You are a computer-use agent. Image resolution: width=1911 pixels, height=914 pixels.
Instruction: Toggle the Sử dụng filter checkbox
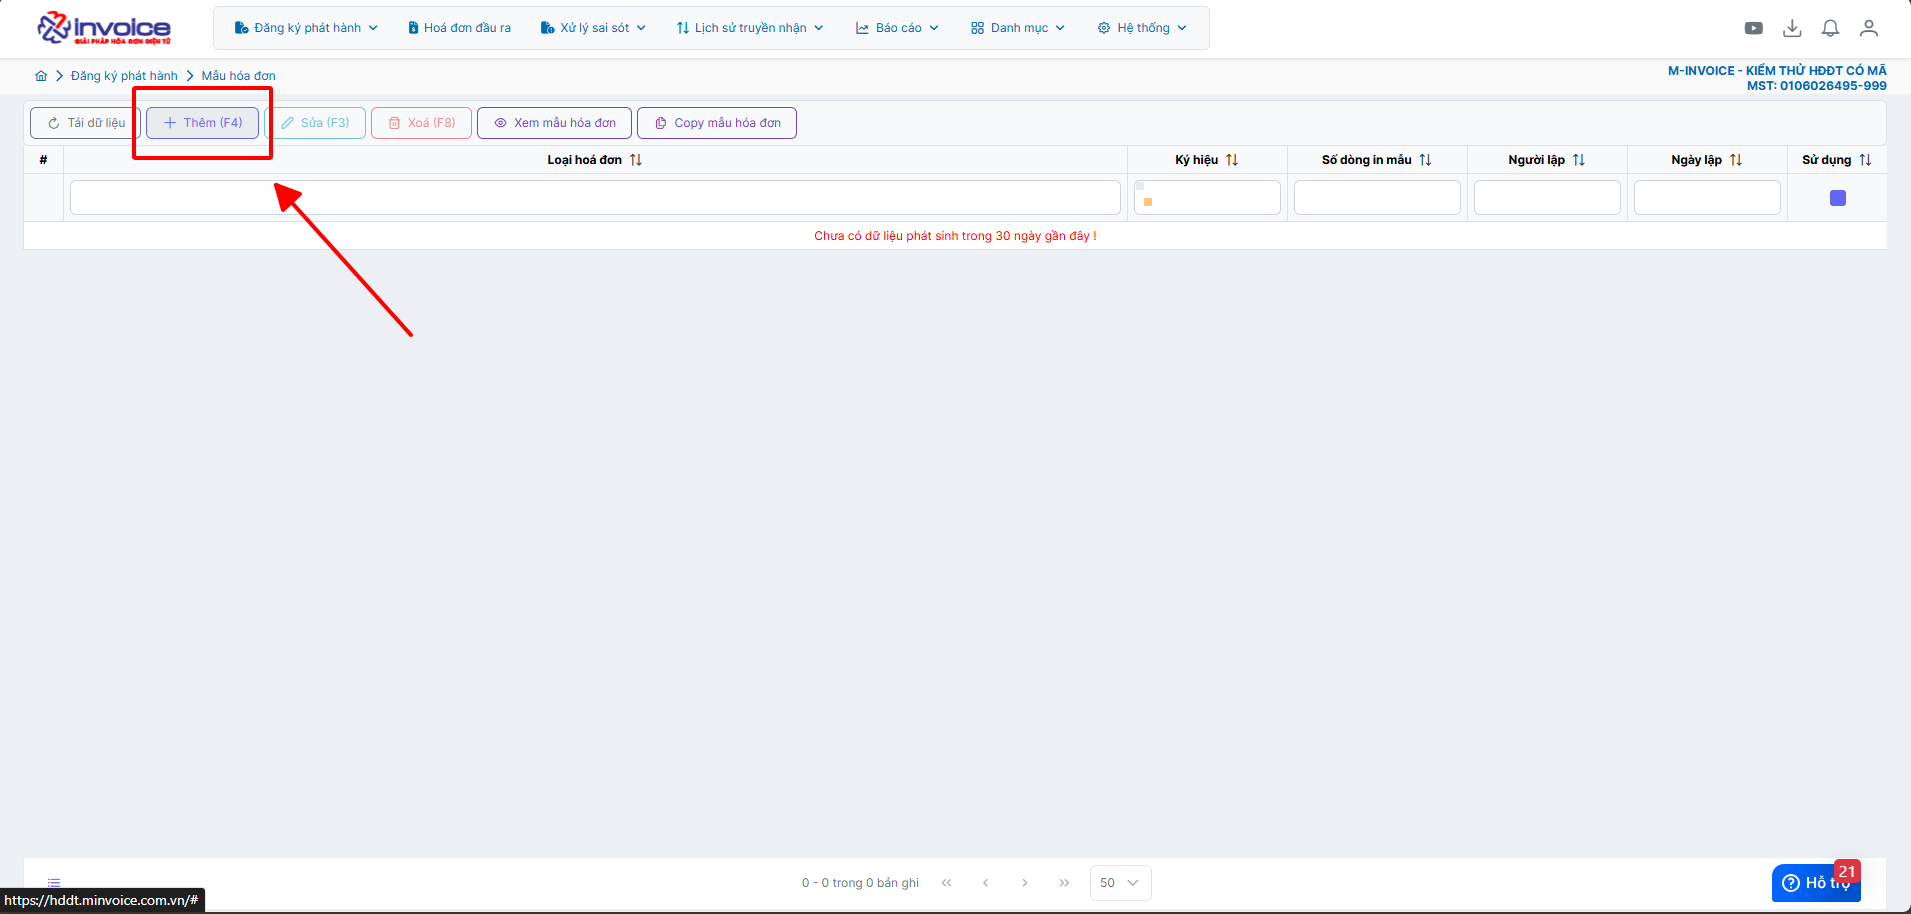click(x=1837, y=198)
